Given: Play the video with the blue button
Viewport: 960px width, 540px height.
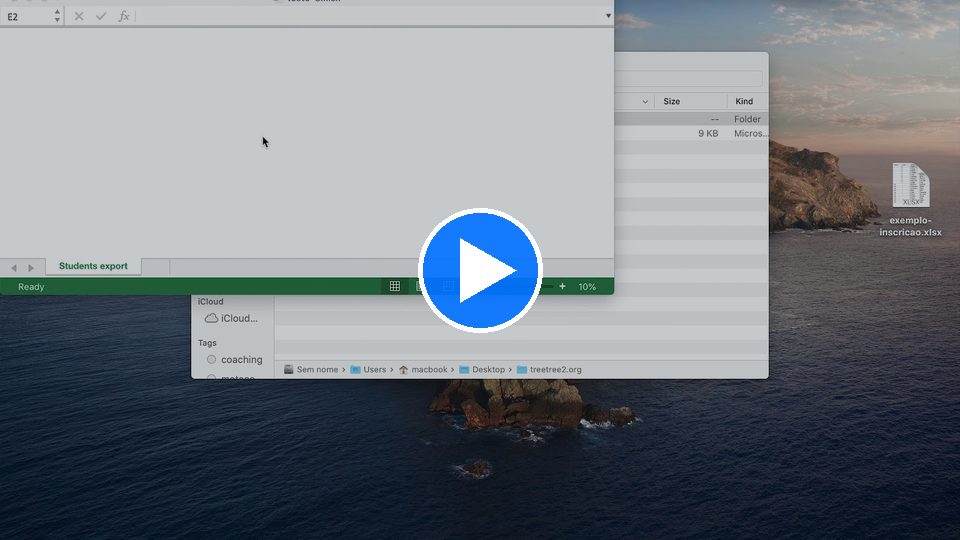Looking at the screenshot, I should (x=480, y=270).
